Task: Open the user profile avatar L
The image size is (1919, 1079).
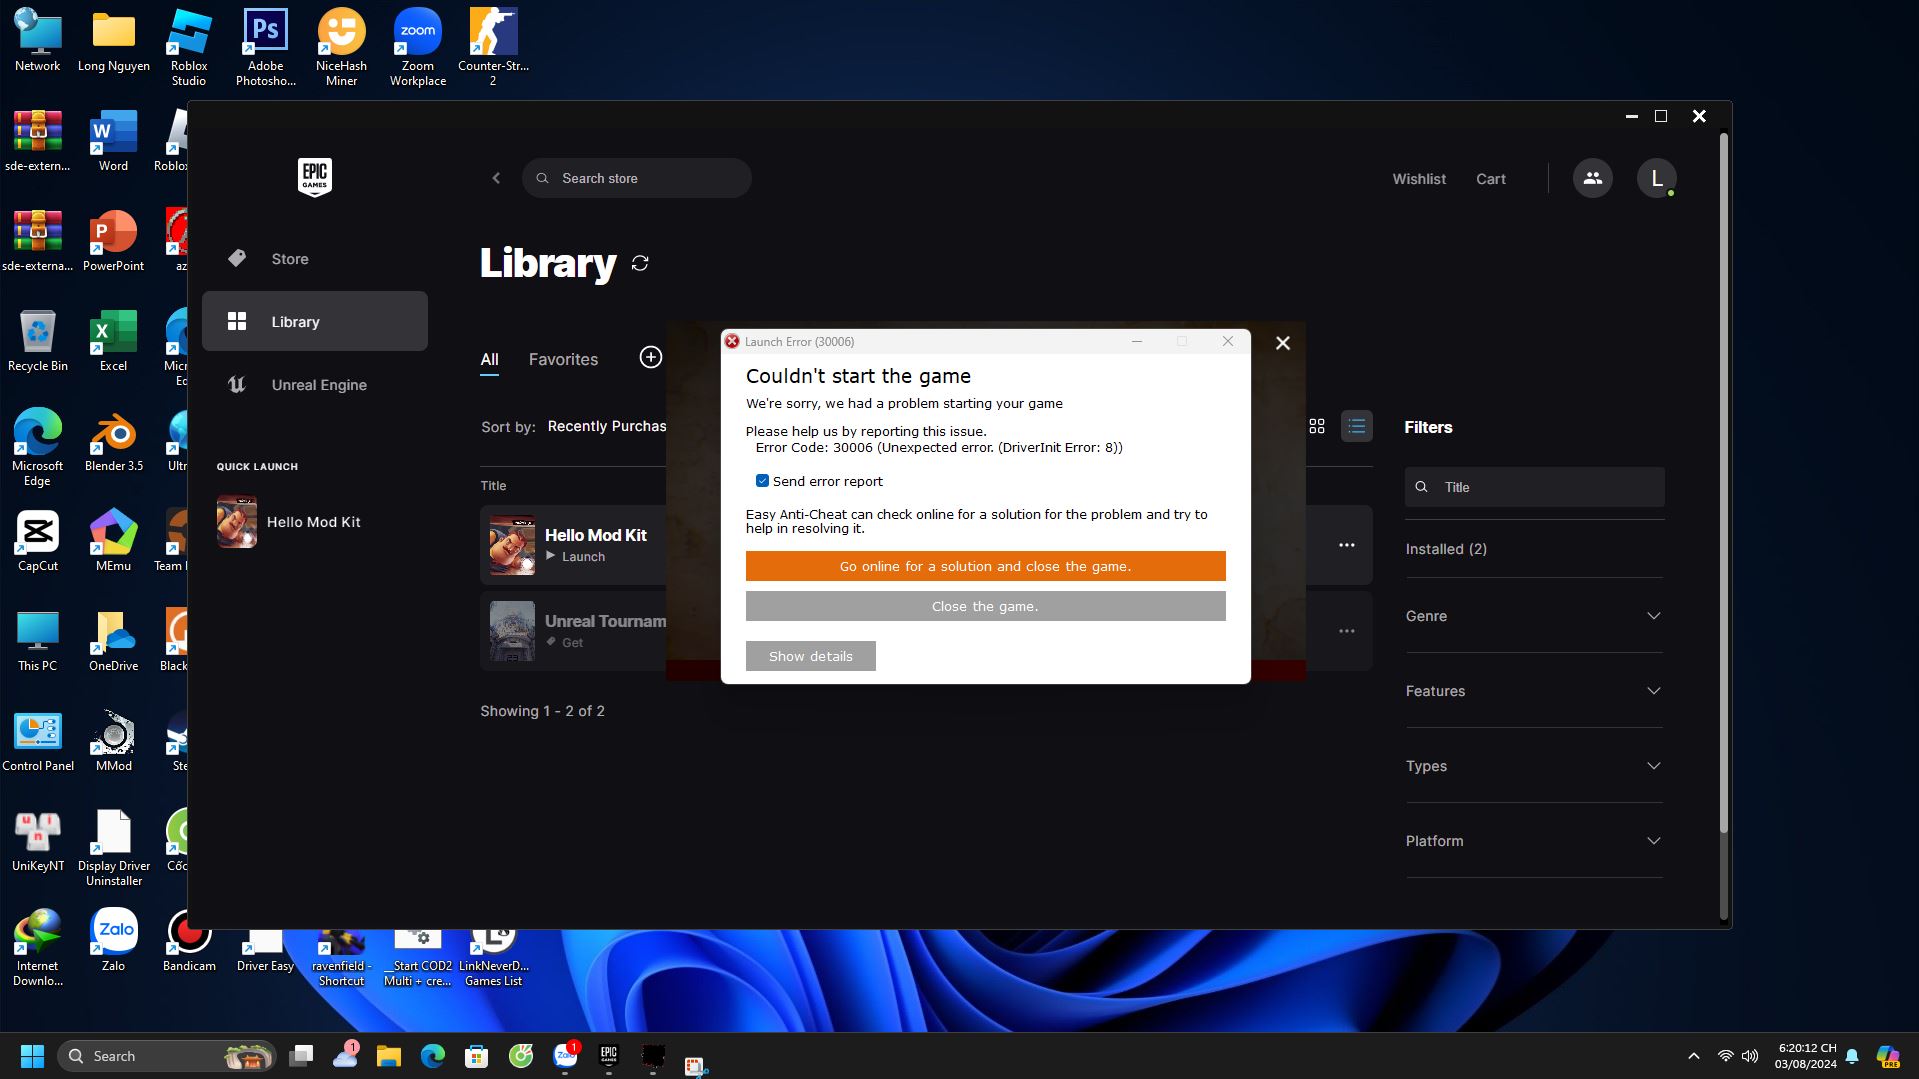Action: click(1656, 178)
